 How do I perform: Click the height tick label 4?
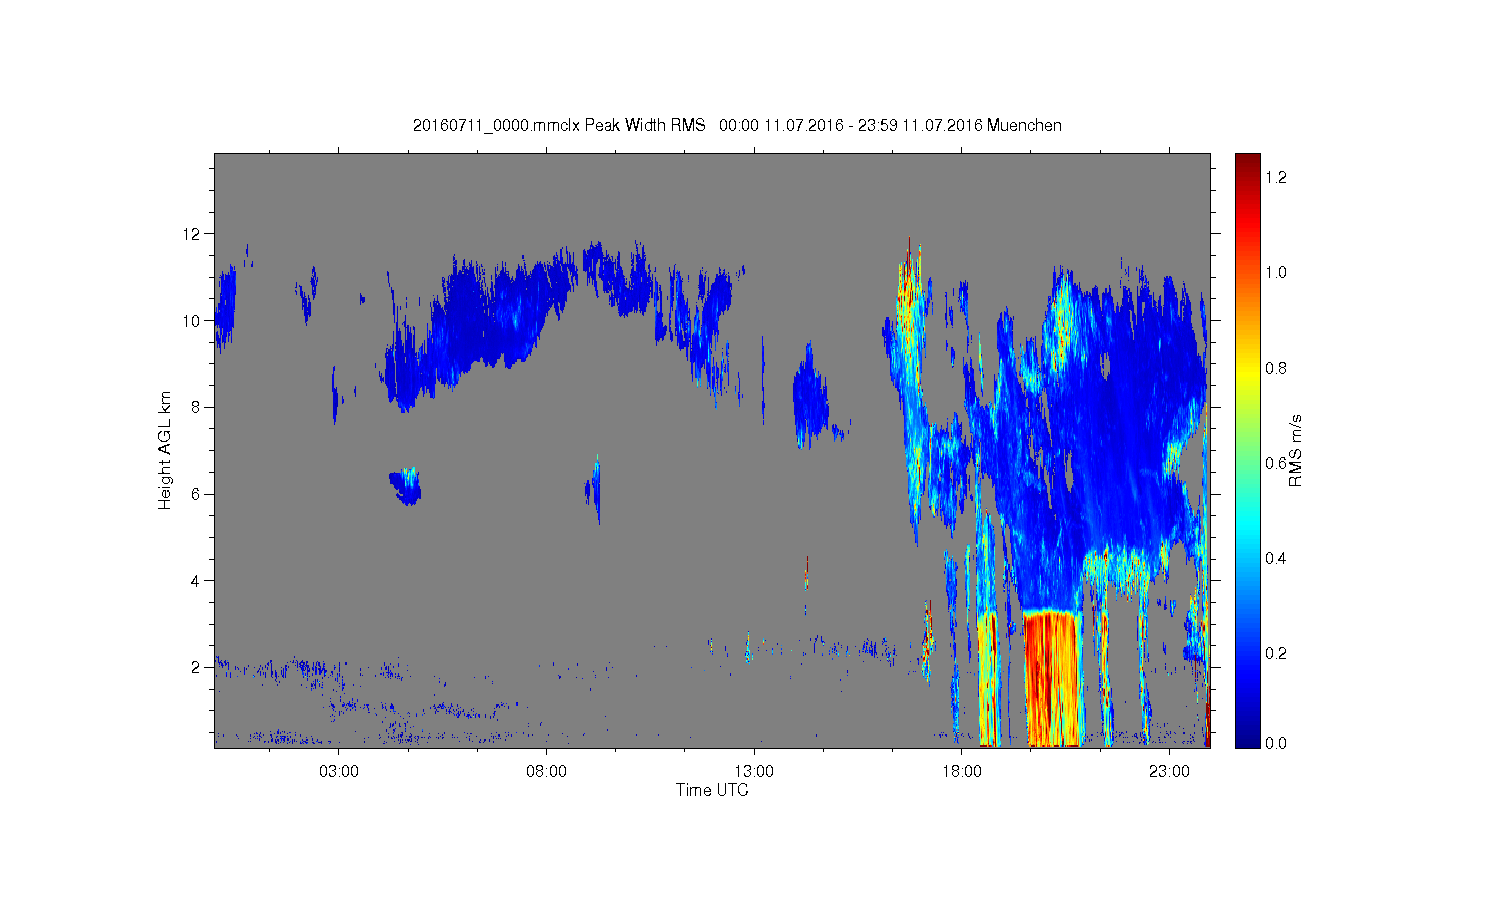196,580
